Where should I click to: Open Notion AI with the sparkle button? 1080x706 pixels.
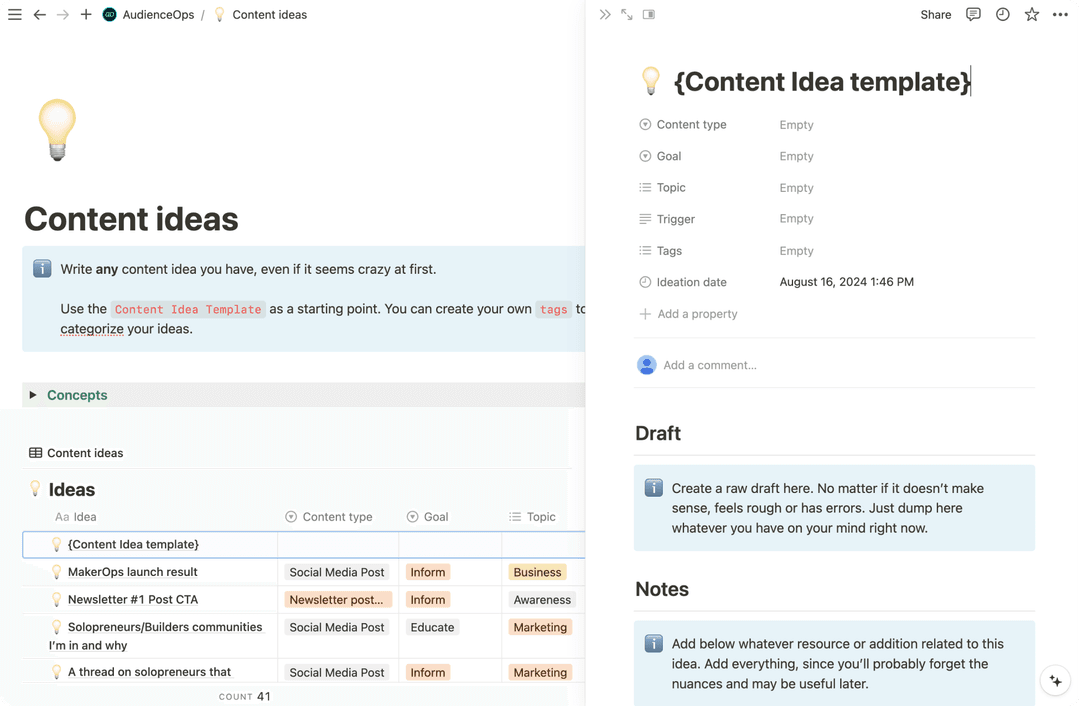[x=1055, y=680]
